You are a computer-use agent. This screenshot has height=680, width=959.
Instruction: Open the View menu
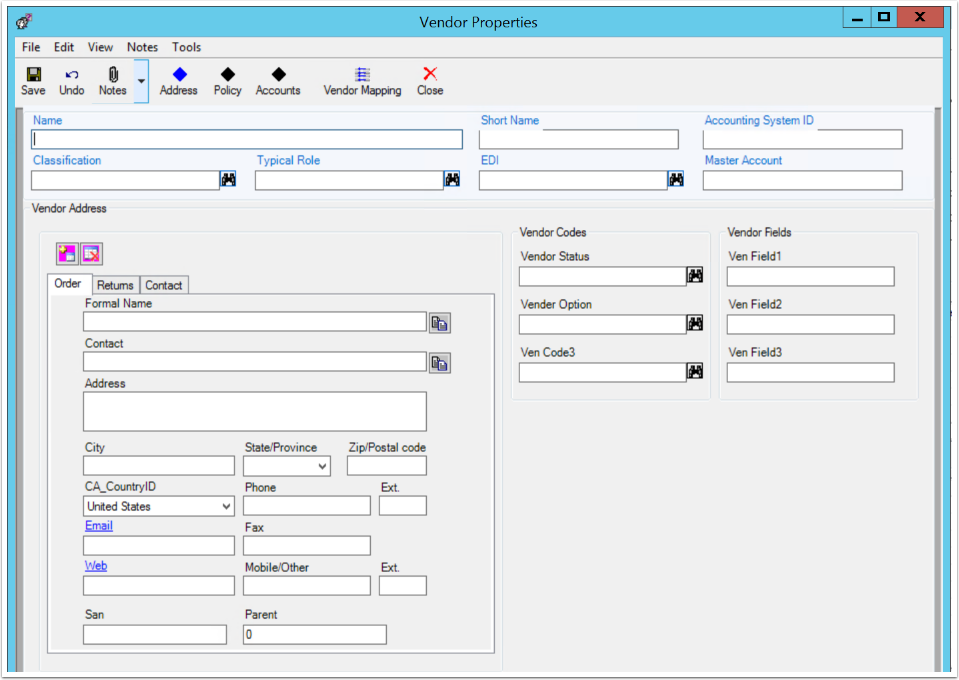100,47
